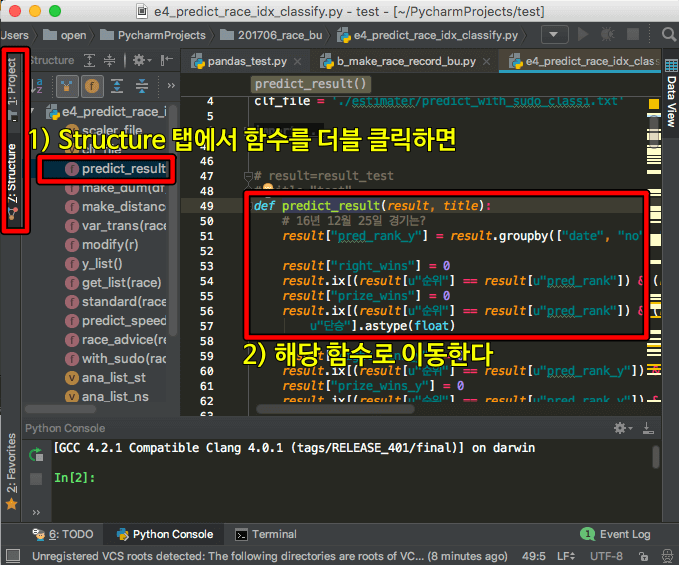Open the Data View side panel
Screen dimensions: 679x565
pyautogui.click(x=671, y=94)
